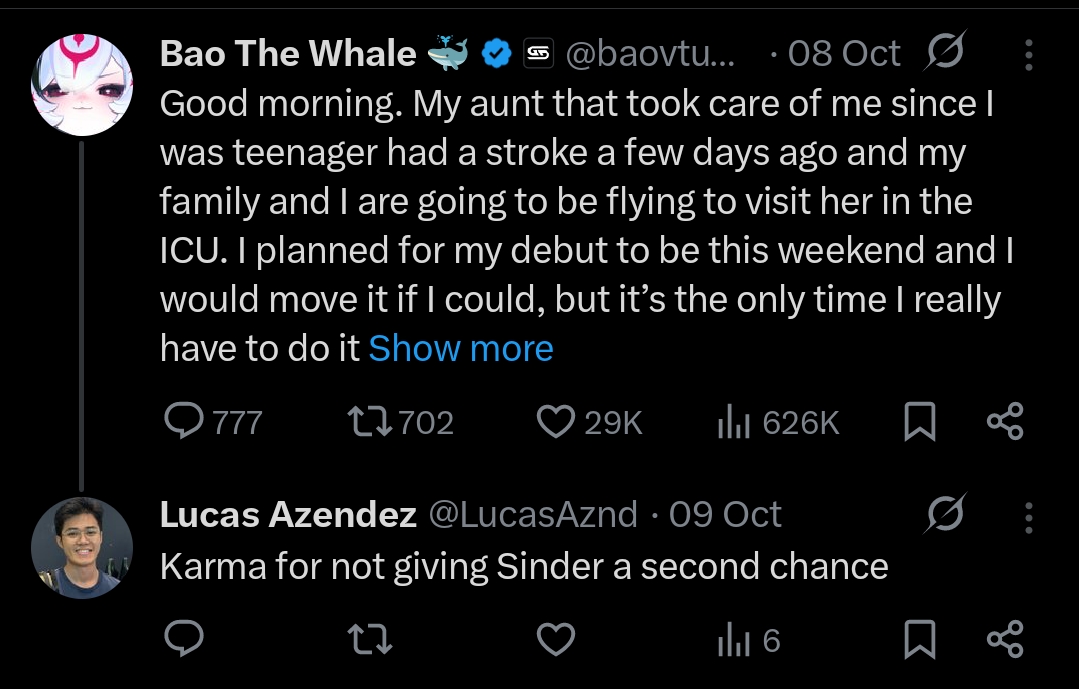Bookmark Lucas Azendez's reply

(919, 638)
